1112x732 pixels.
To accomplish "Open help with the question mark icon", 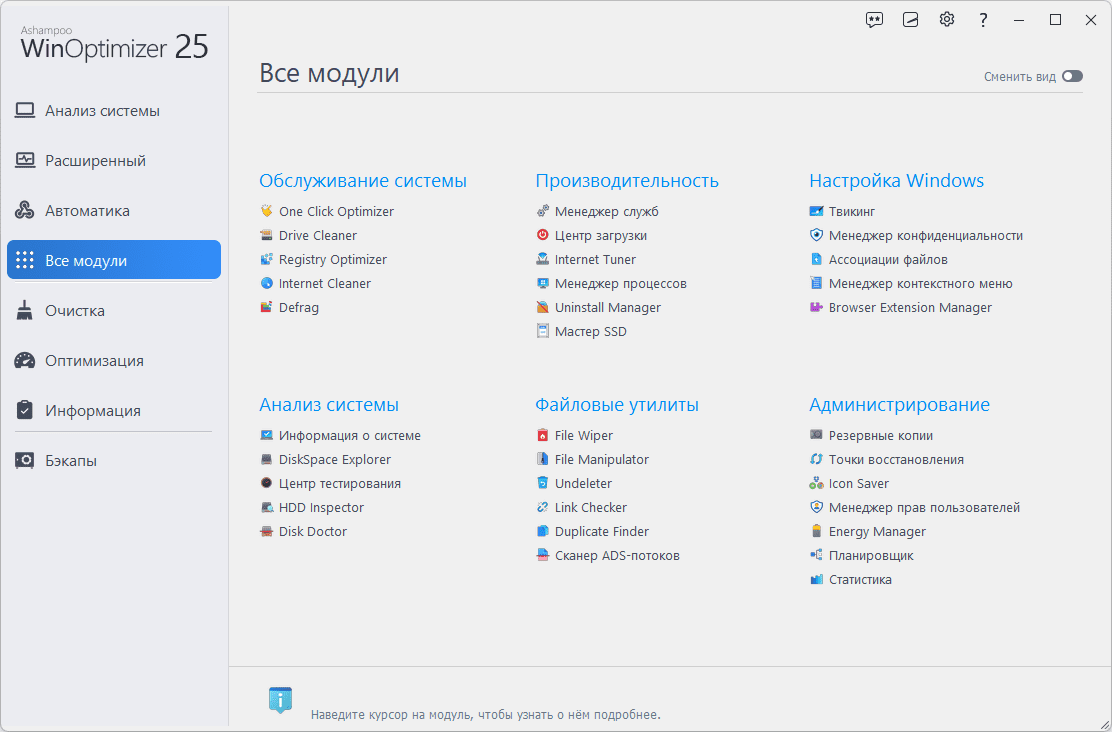I will pyautogui.click(x=983, y=20).
